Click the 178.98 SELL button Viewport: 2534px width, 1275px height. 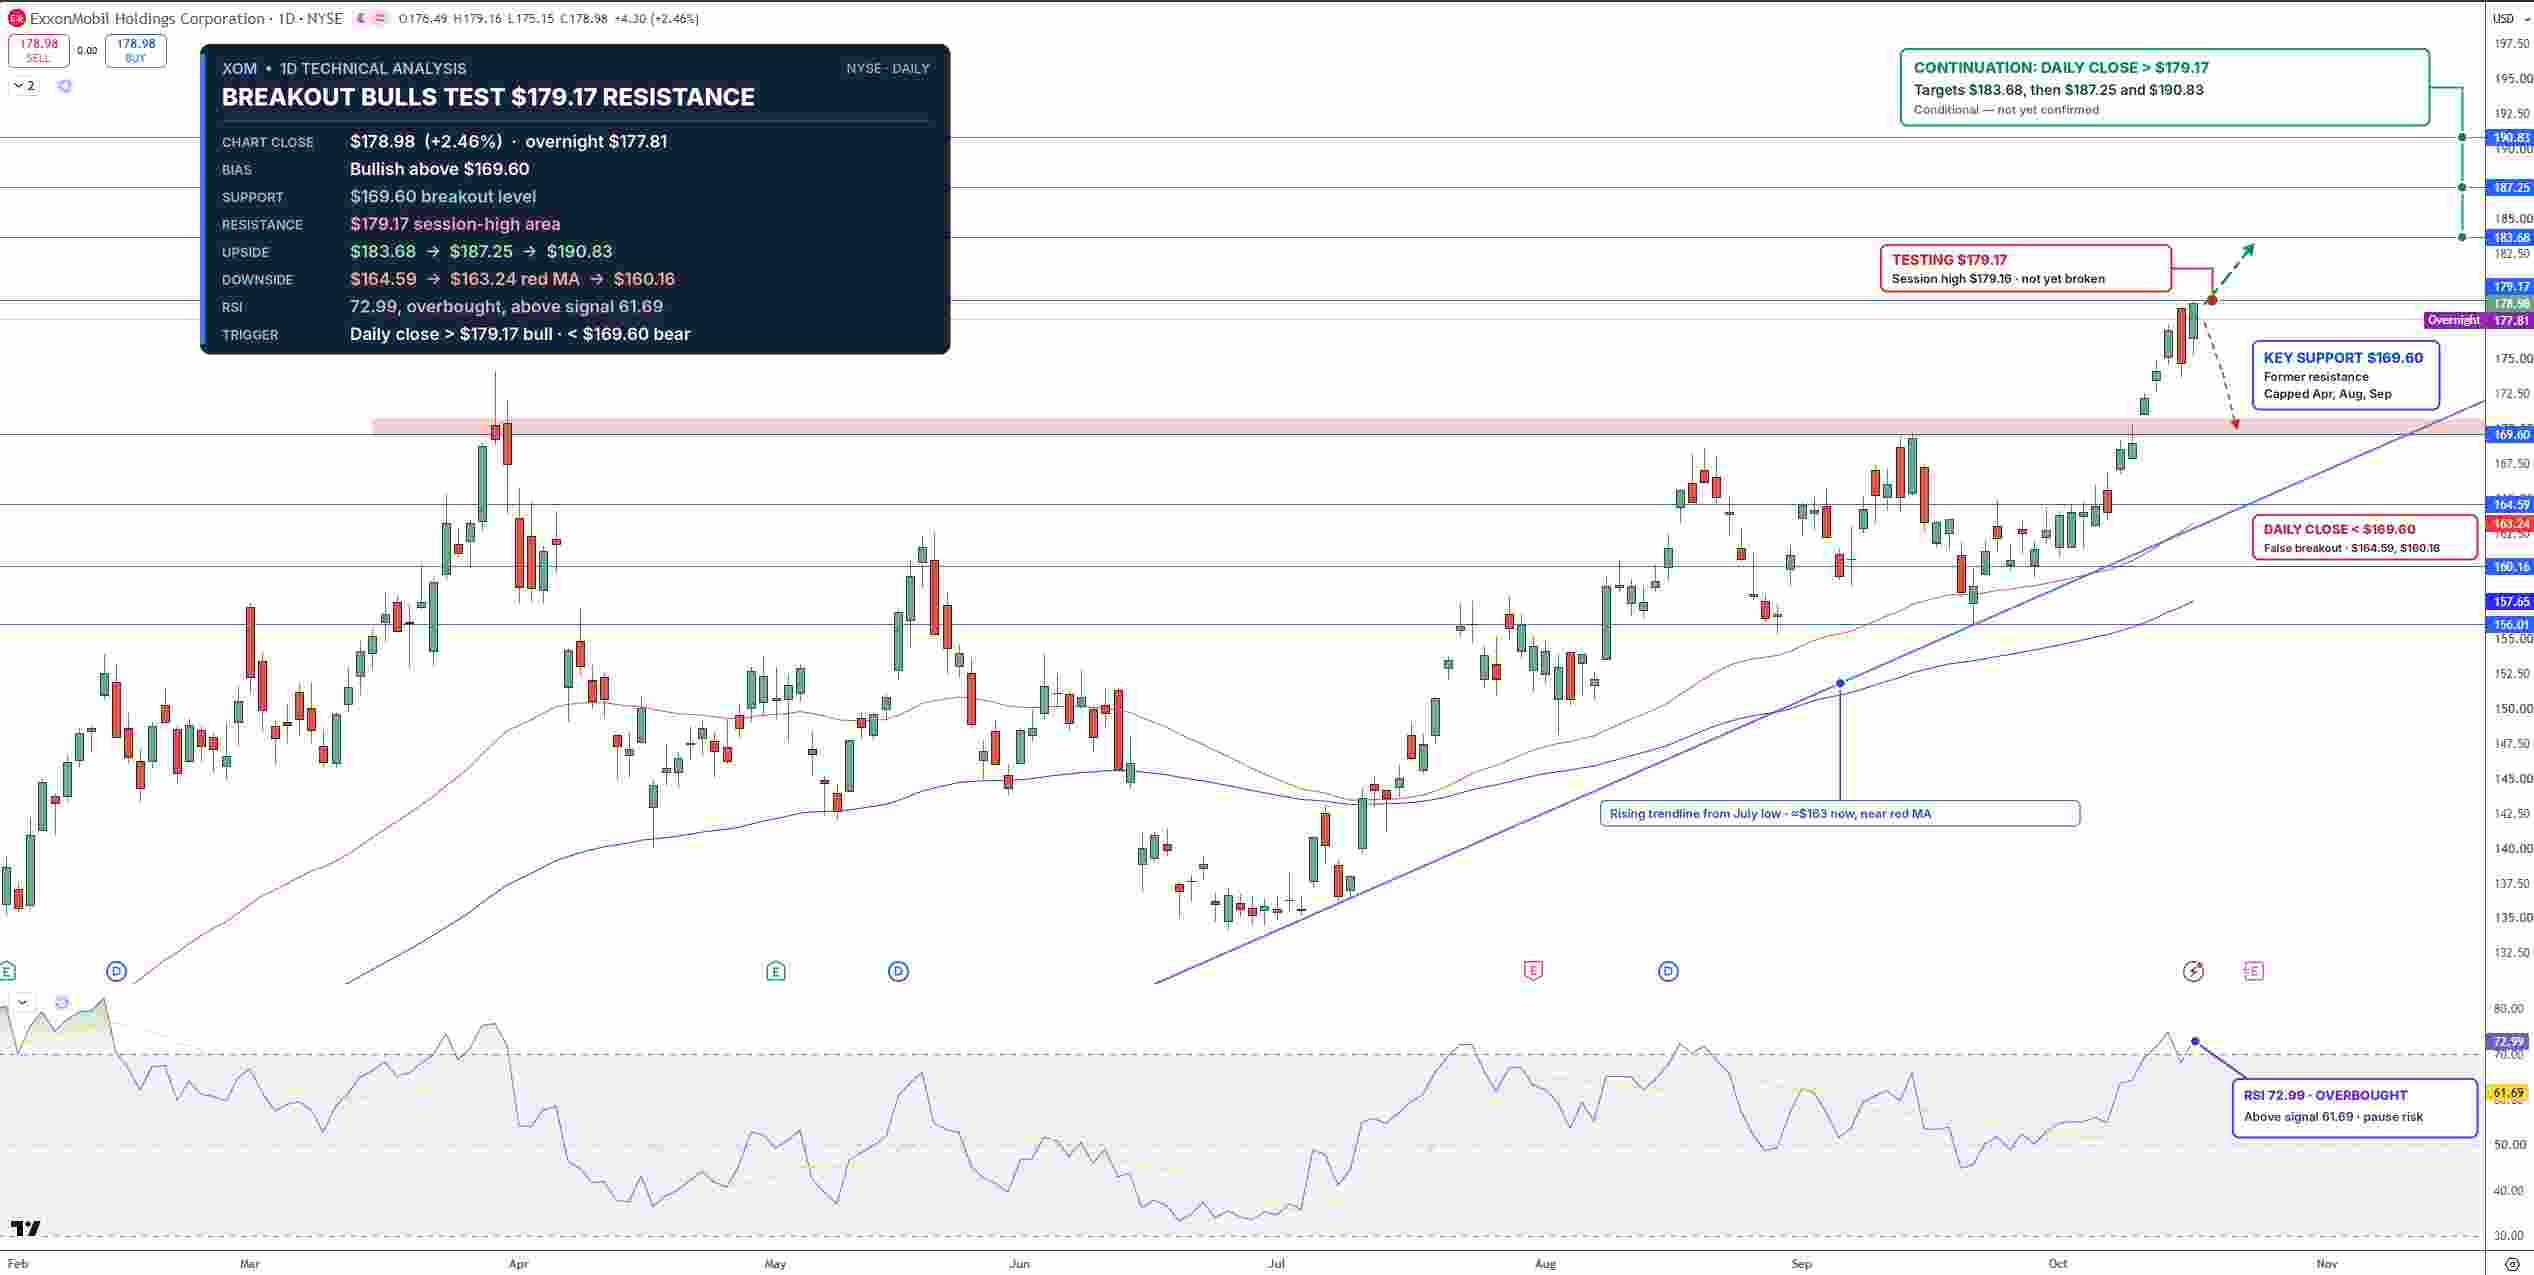tap(38, 50)
